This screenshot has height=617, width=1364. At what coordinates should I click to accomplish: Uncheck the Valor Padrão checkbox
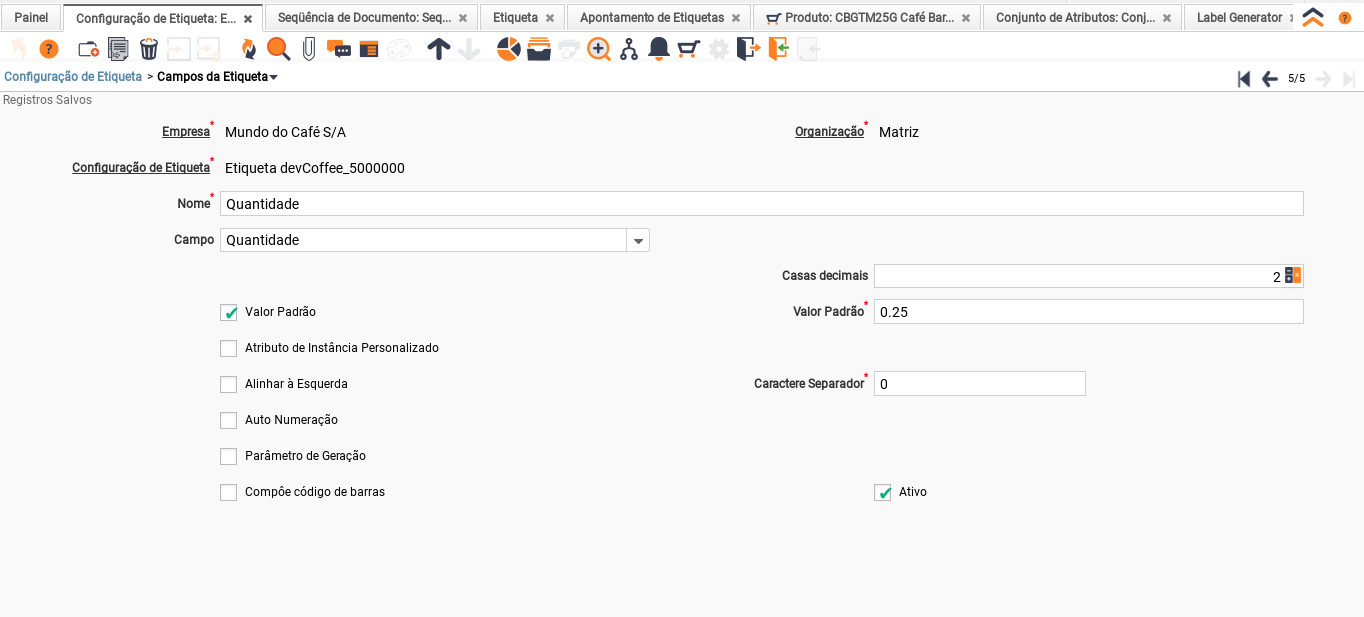[x=229, y=312]
